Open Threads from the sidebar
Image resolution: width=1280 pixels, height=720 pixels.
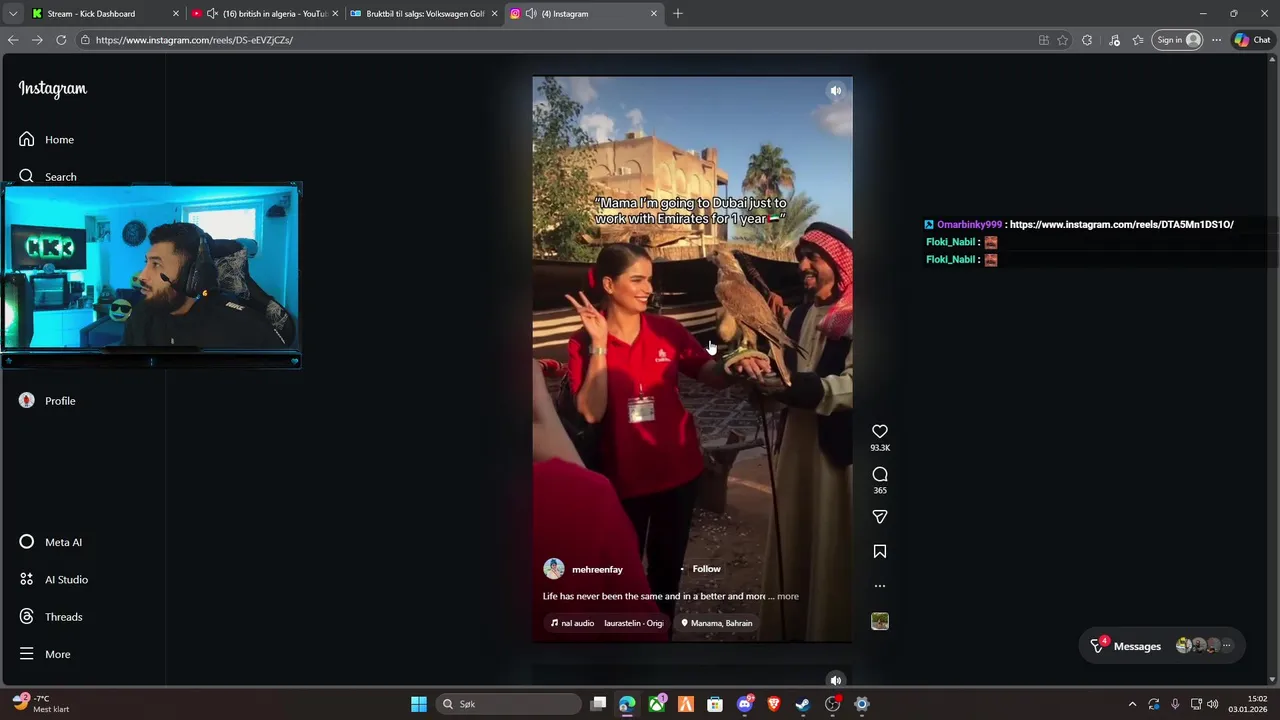point(50,616)
